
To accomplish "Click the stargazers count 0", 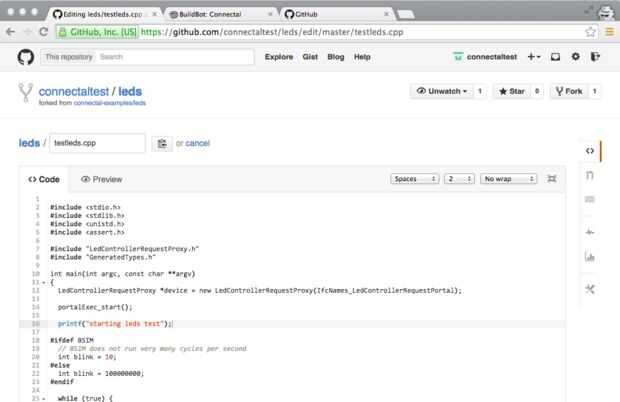I will coord(537,91).
